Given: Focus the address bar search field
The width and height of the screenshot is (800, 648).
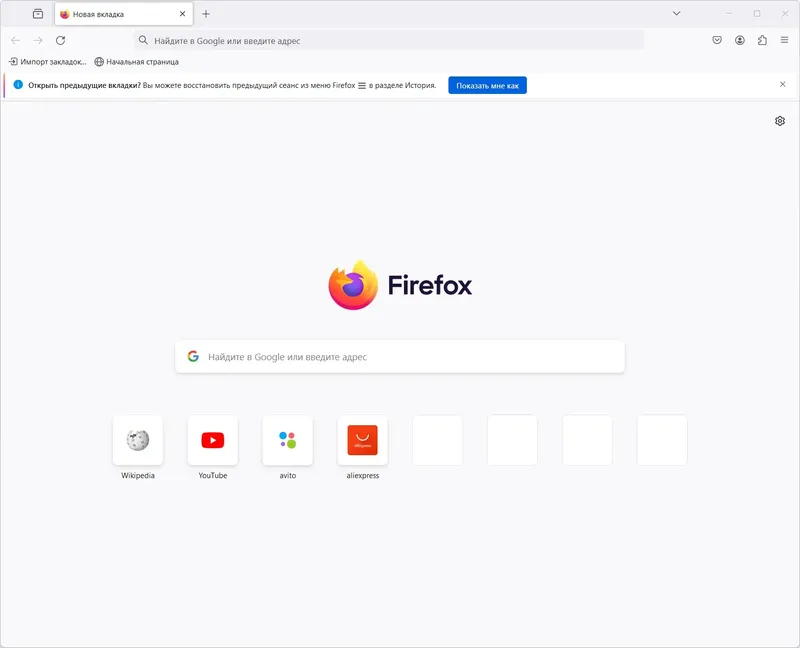Looking at the screenshot, I should pos(389,40).
